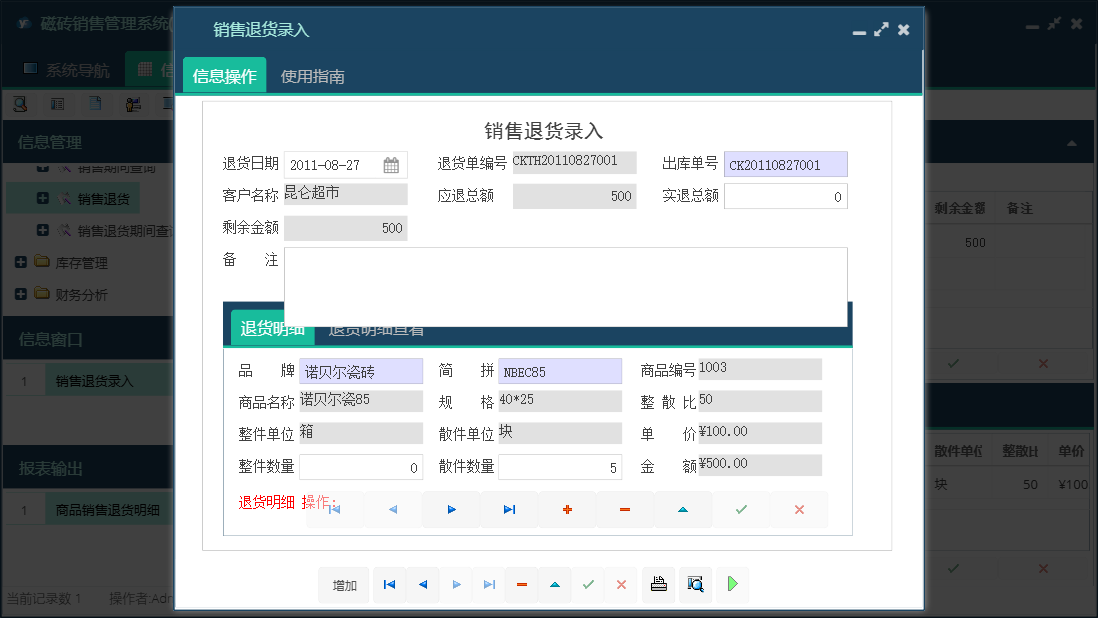
Task: Jump to first record in 退货明细 navigation
Action: pyautogui.click(x=334, y=509)
